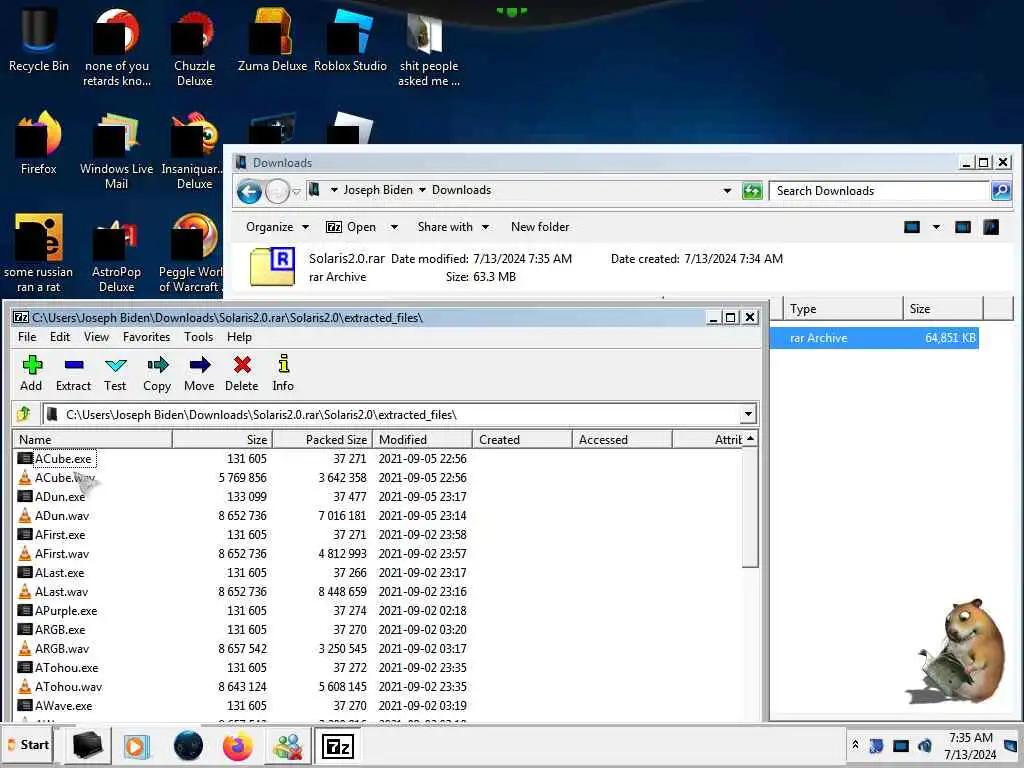The image size is (1024, 768).
Task: Click Back arrow in Downloads window
Action: coord(249,191)
